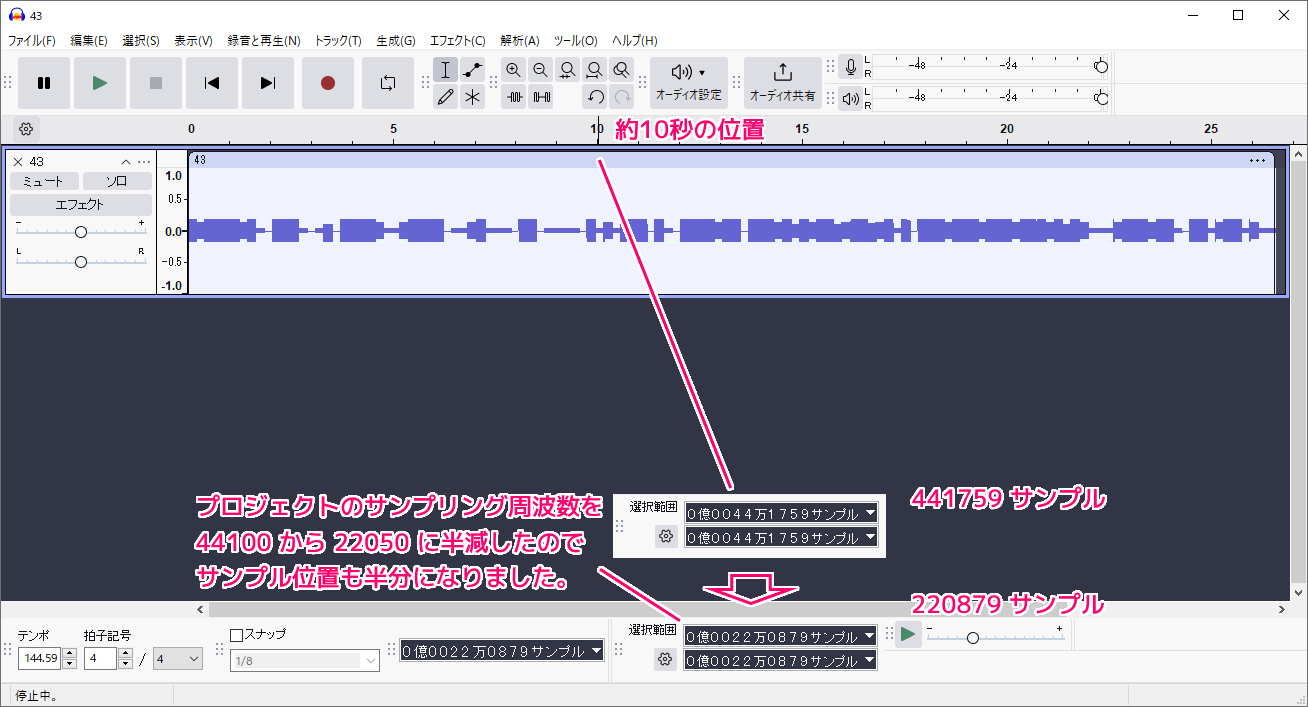Toggle the Loop button

pos(387,83)
